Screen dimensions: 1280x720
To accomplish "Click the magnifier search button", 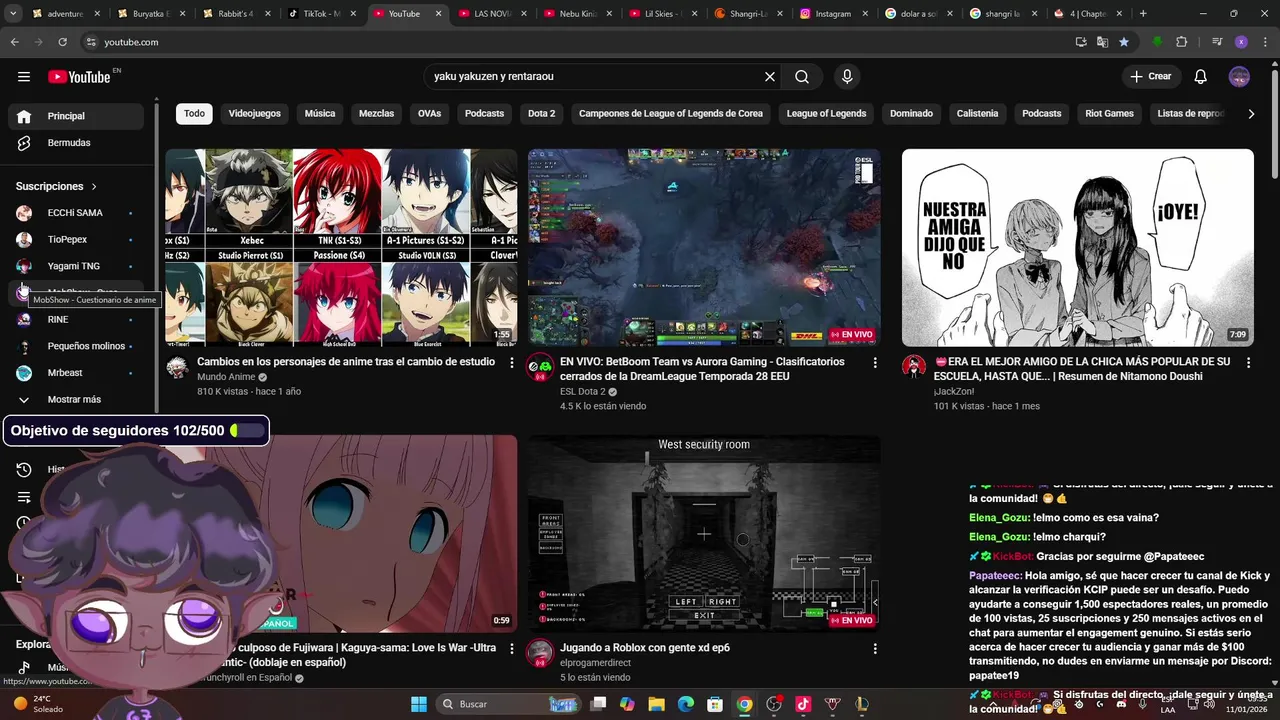I will [802, 77].
